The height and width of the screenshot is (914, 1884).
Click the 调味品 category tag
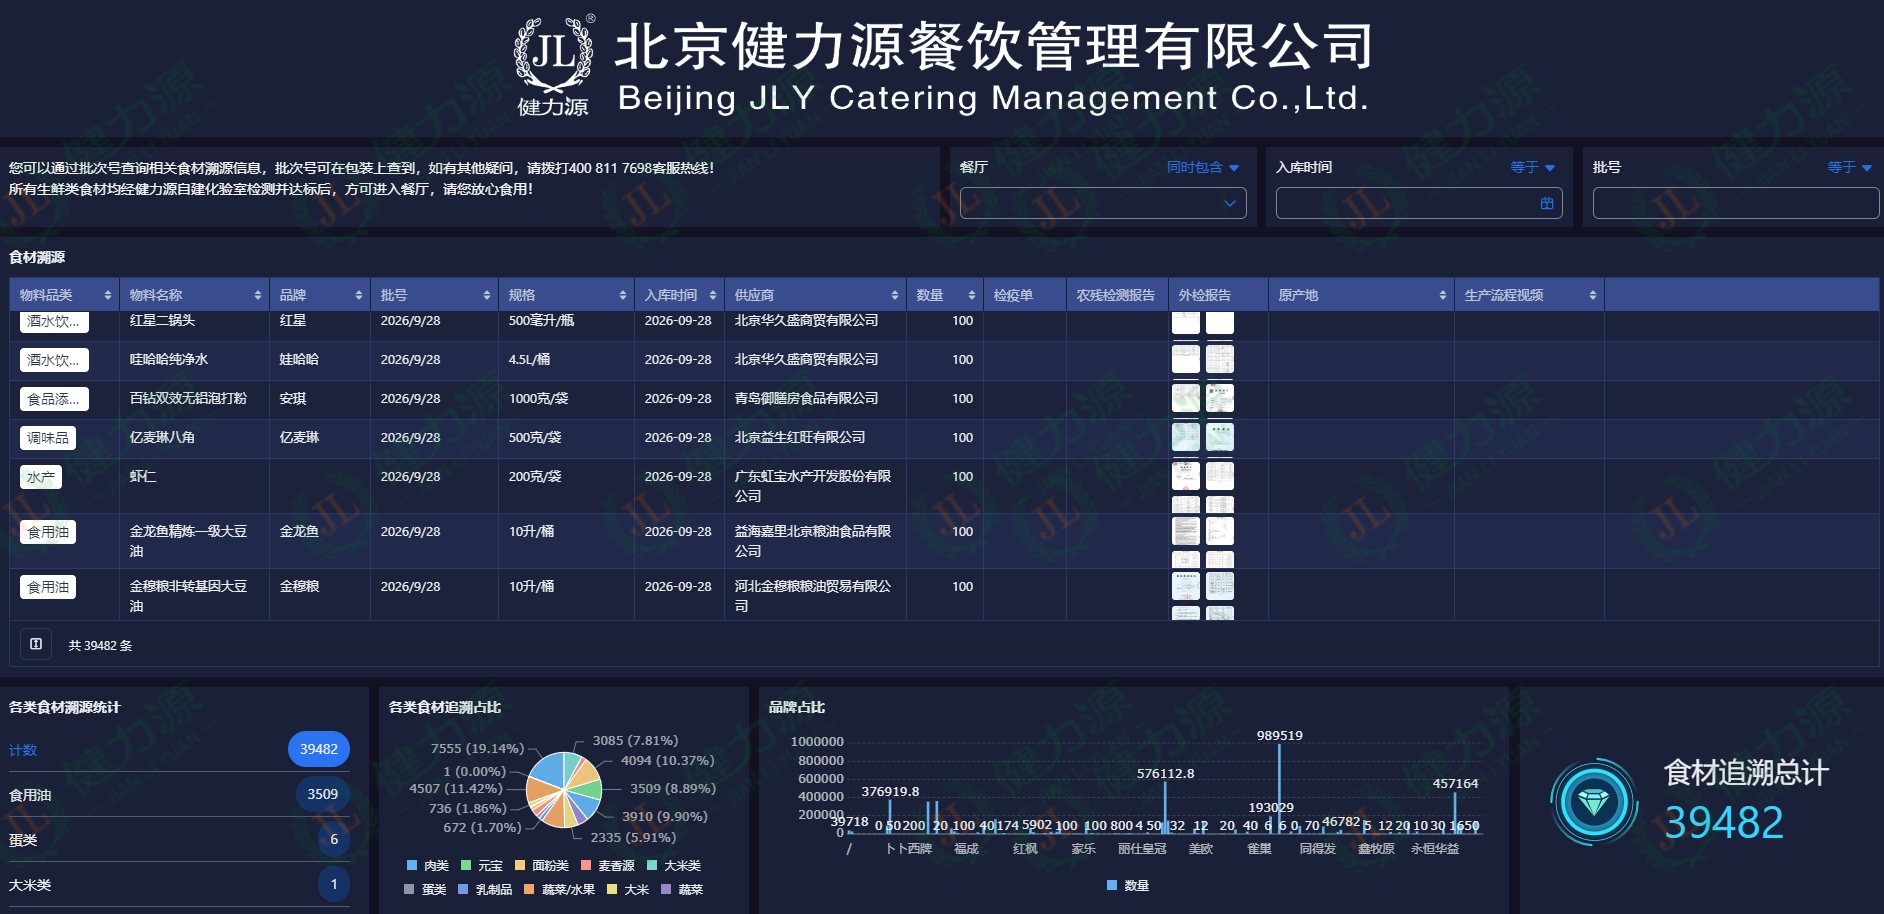pos(48,438)
